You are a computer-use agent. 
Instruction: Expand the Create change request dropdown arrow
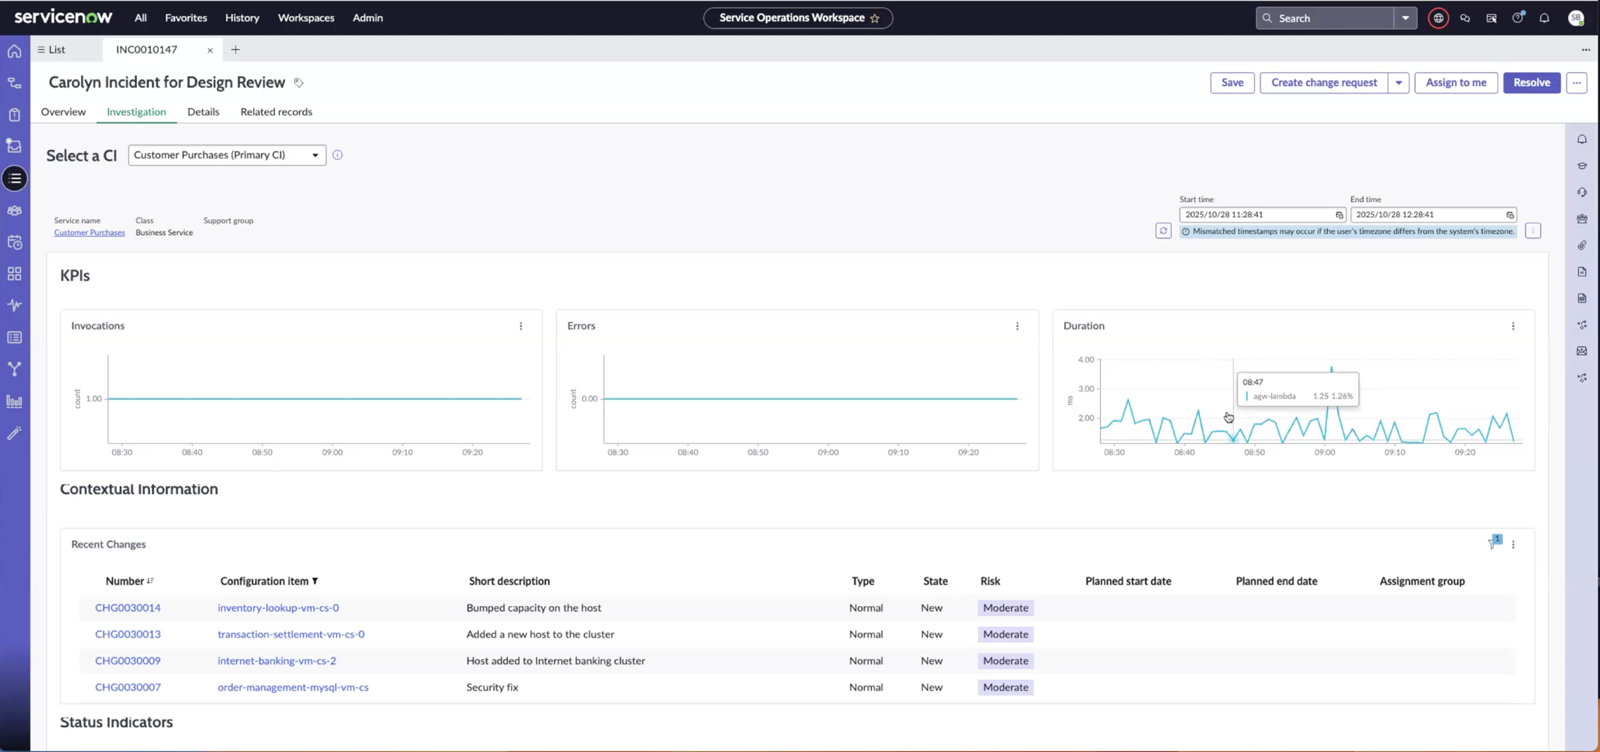pyautogui.click(x=1399, y=83)
